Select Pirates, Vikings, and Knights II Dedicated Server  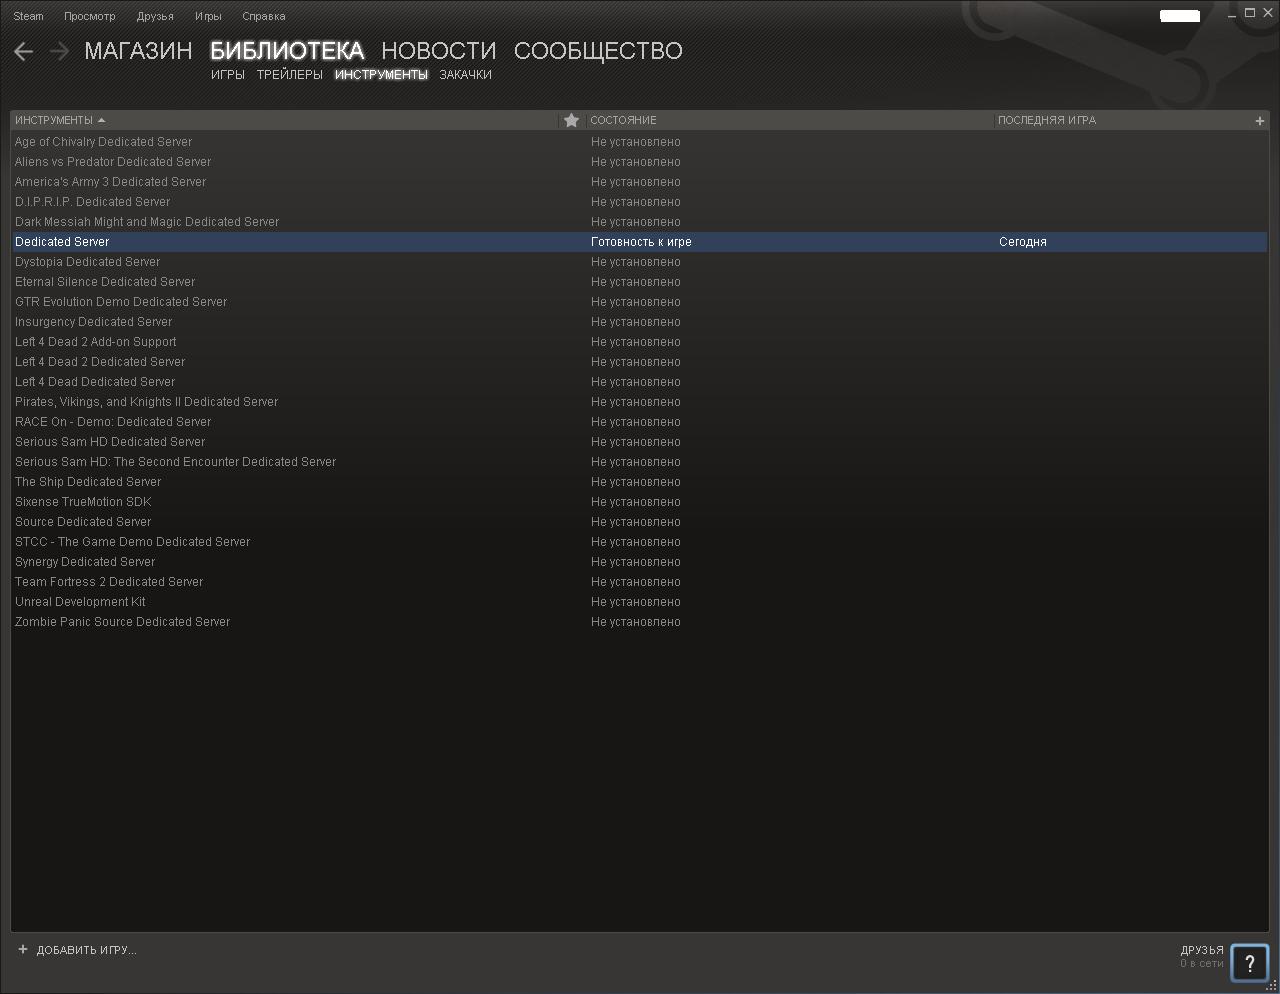(639, 402)
